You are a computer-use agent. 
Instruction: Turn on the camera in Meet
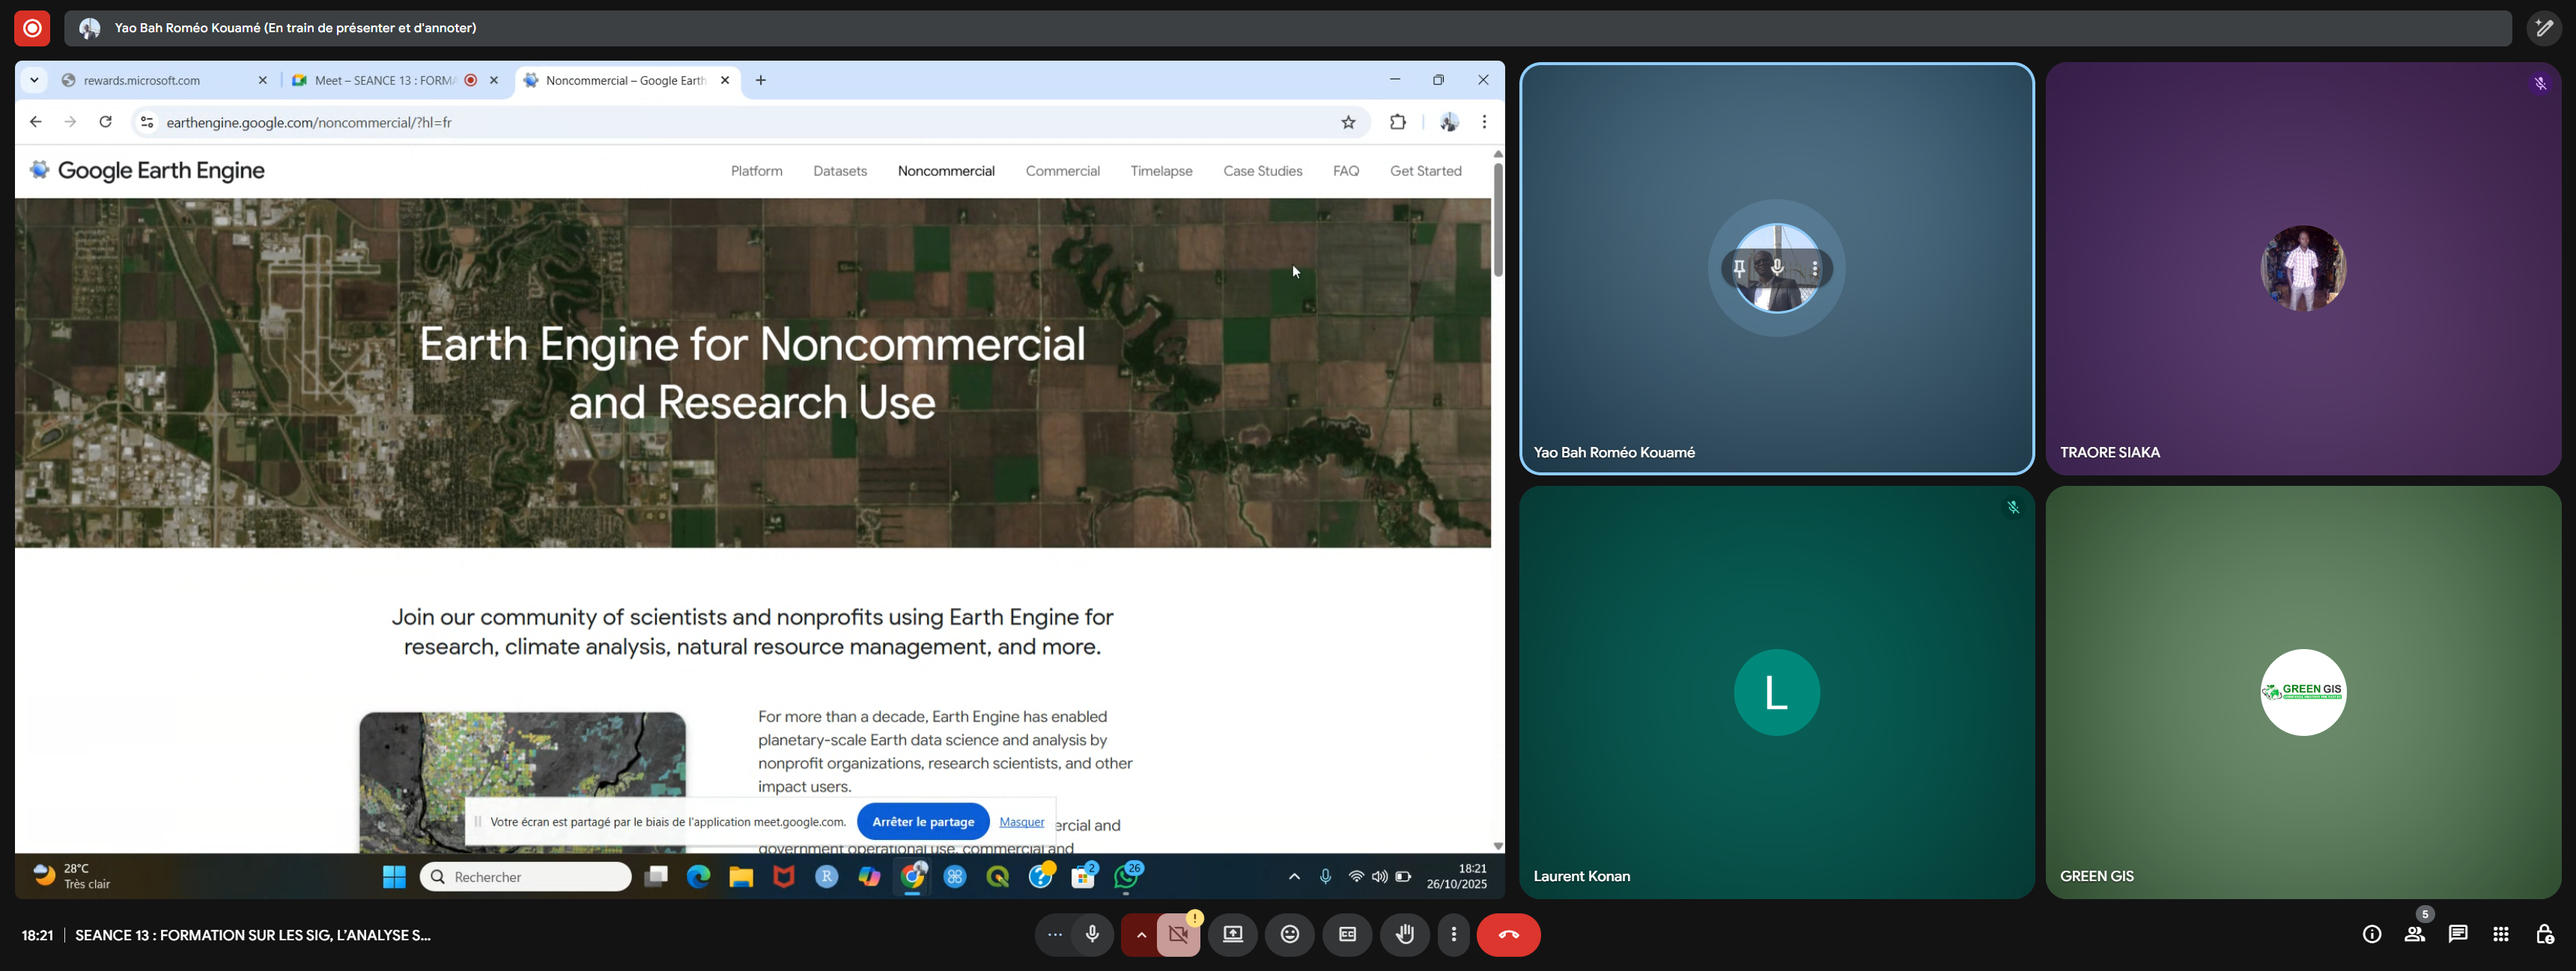pyautogui.click(x=1179, y=935)
